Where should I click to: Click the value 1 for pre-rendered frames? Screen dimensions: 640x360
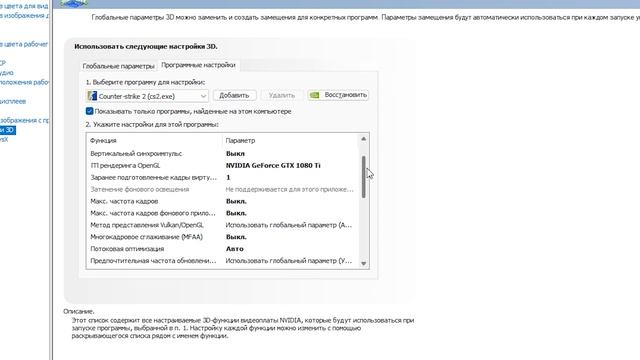(228, 177)
